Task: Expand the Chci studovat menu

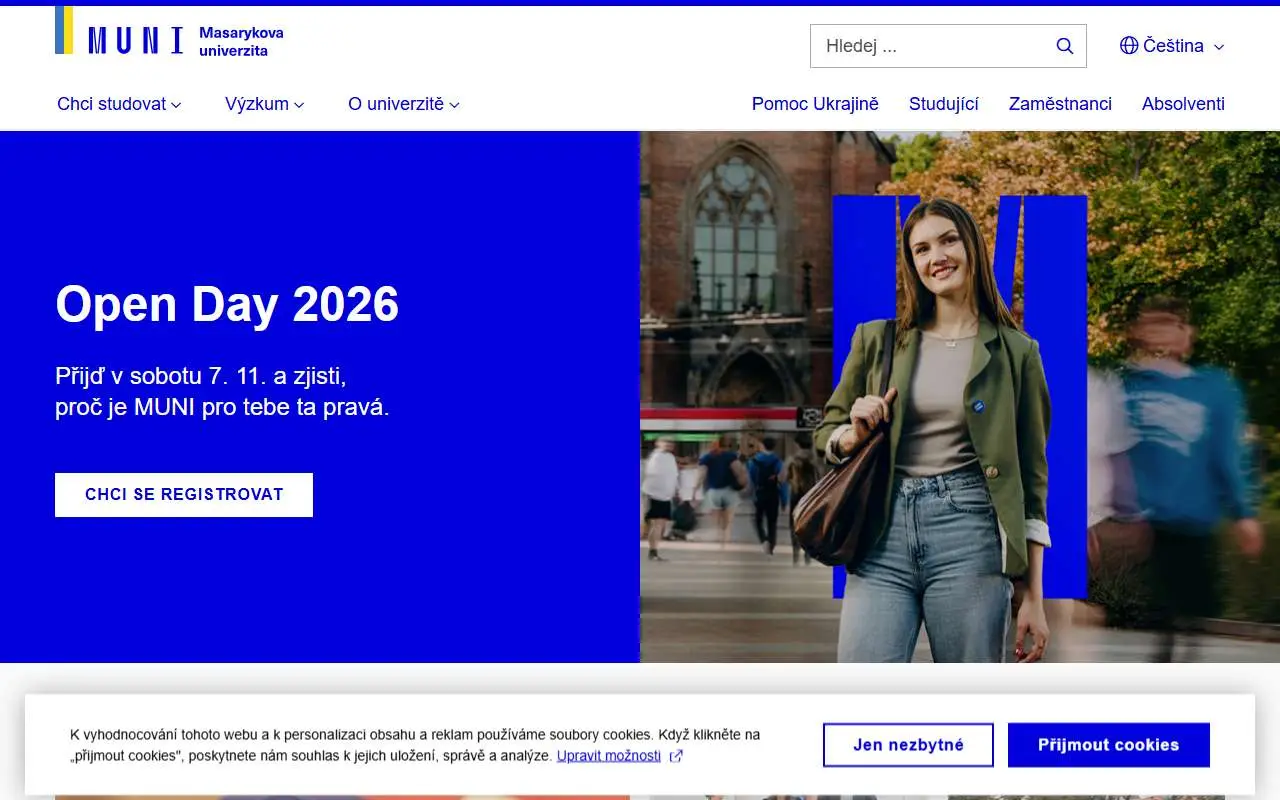Action: [119, 104]
